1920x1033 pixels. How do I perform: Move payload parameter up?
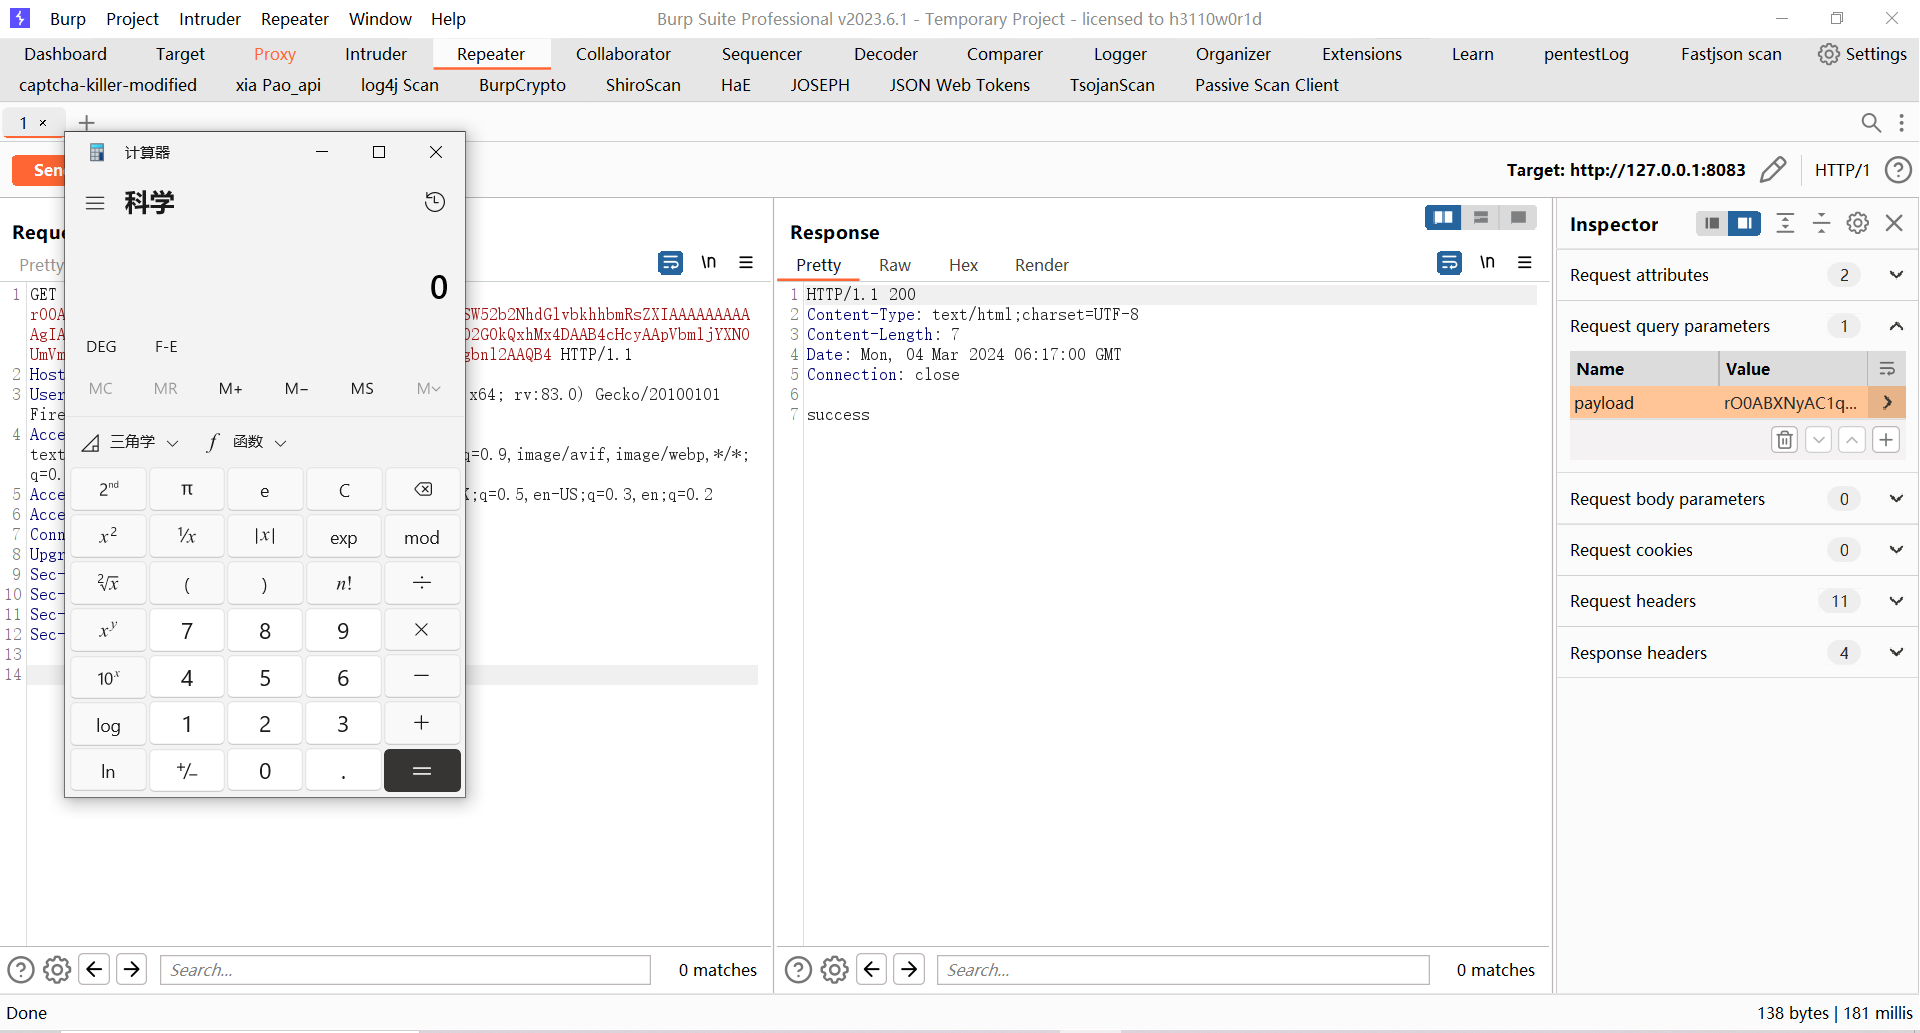coord(1852,440)
